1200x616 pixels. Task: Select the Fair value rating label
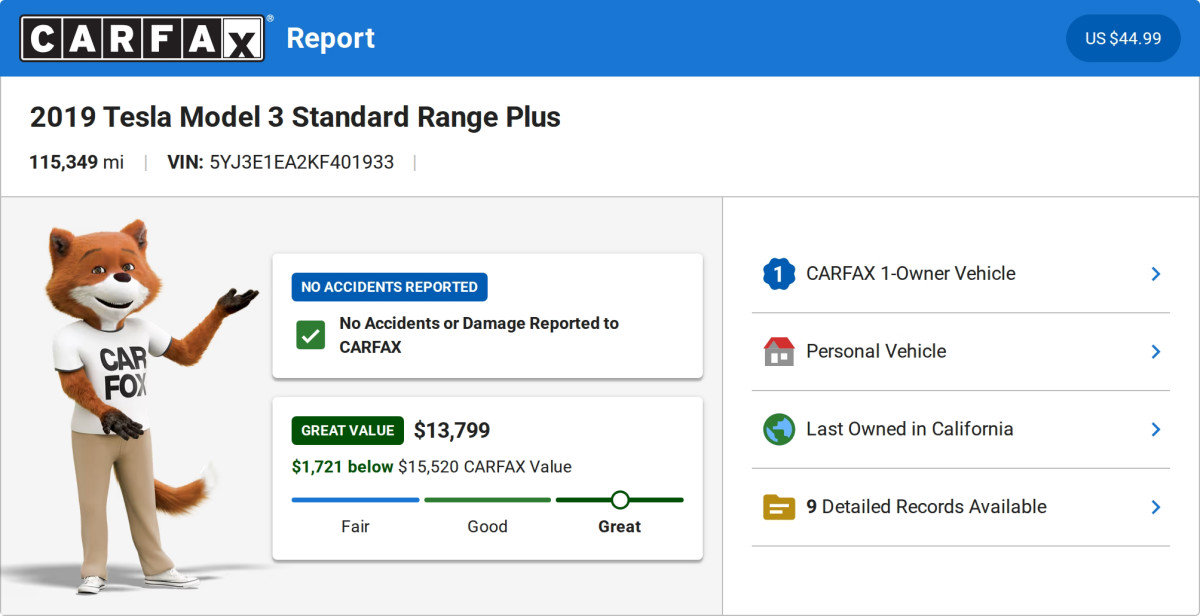pos(355,526)
